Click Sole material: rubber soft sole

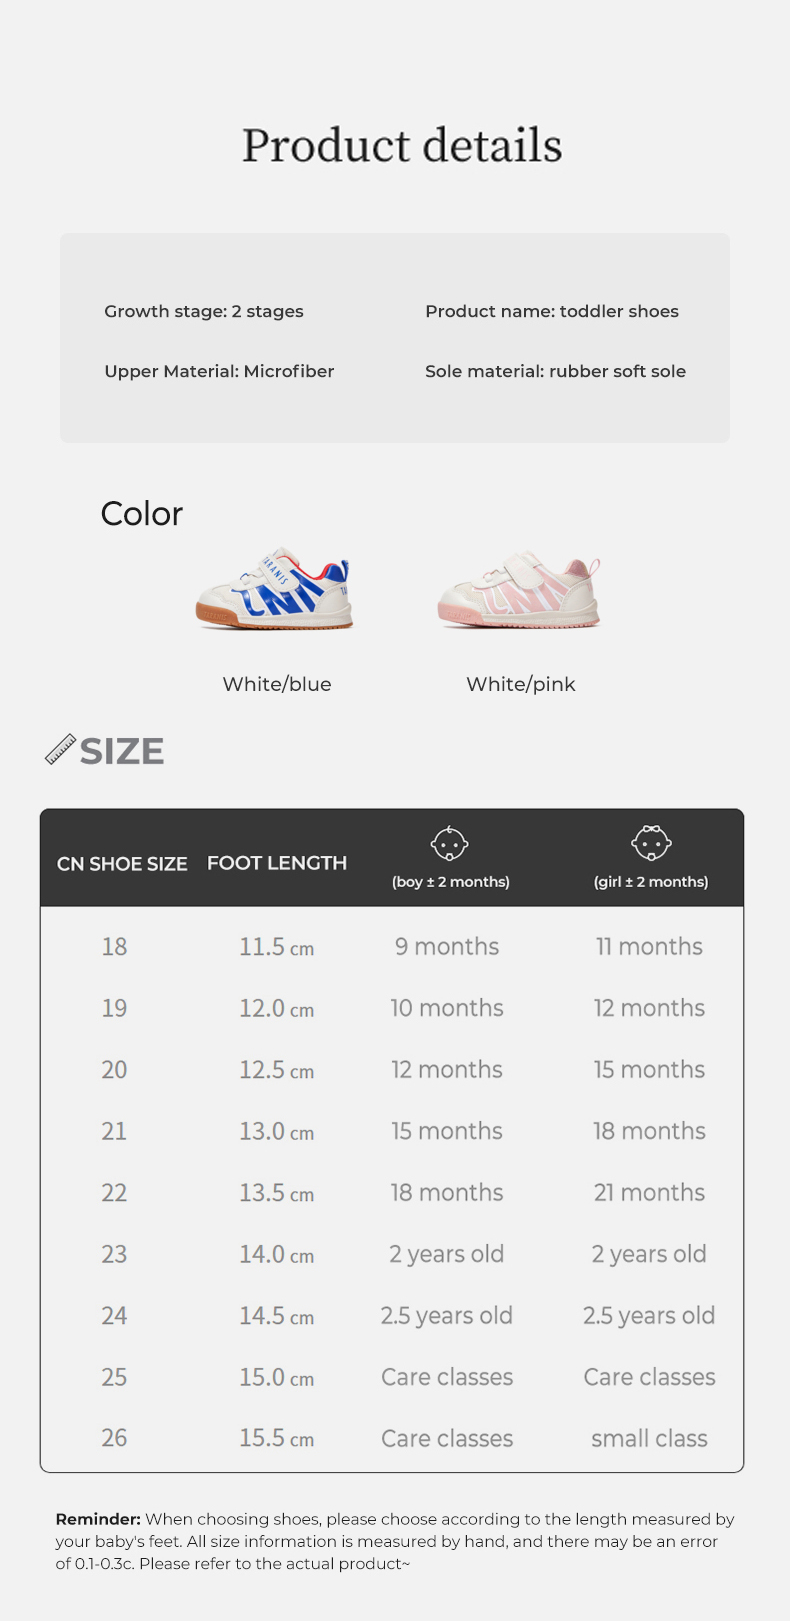[x=555, y=371]
